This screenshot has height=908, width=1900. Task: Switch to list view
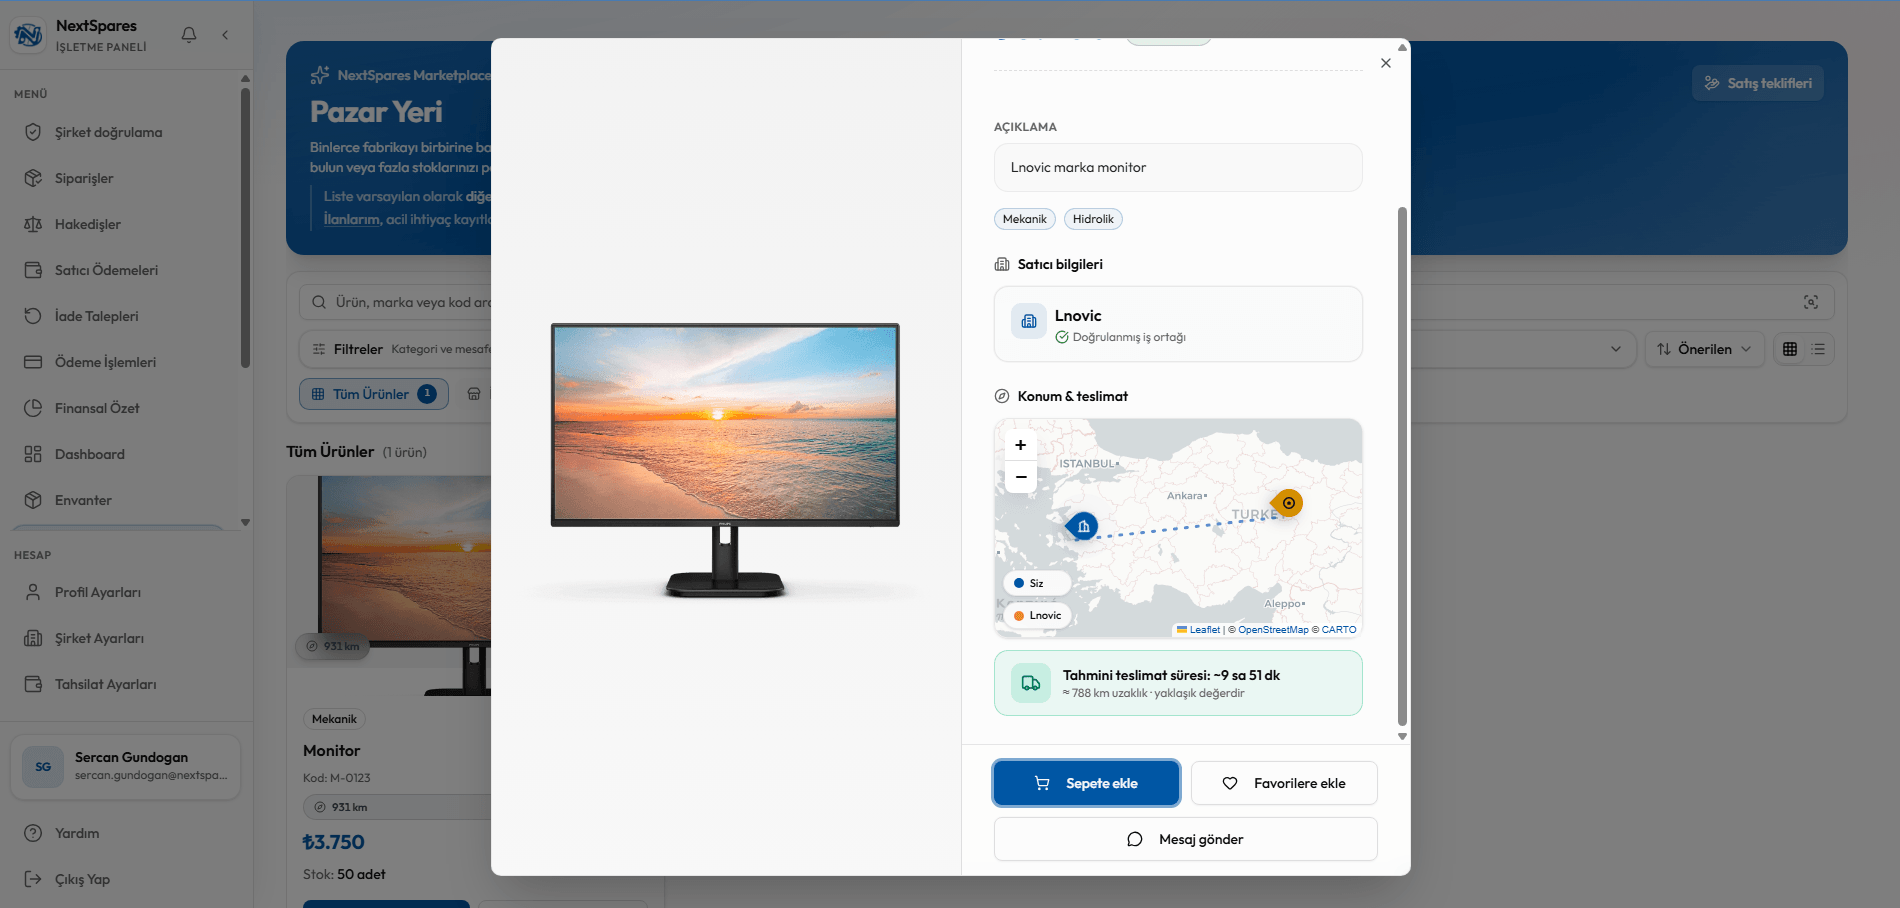point(1818,349)
